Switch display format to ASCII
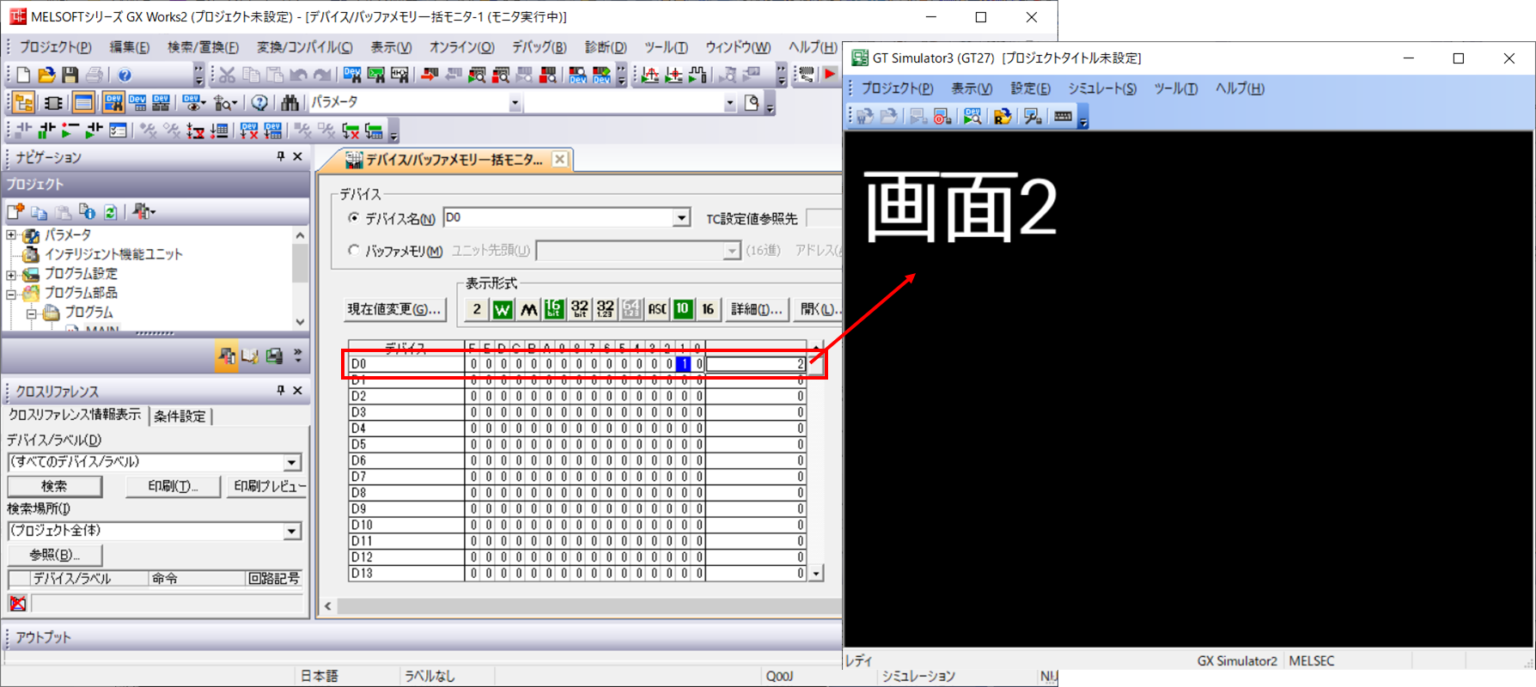The image size is (1536, 687). click(657, 309)
